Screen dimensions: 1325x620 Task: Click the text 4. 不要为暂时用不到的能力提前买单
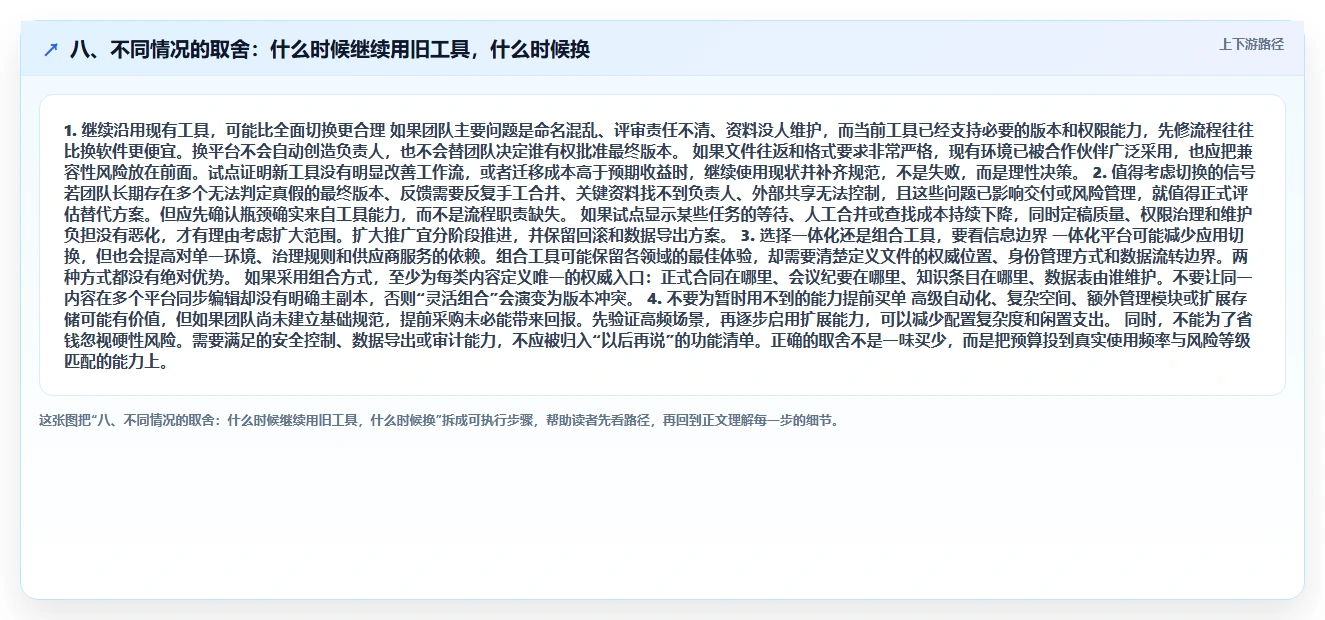(777, 298)
